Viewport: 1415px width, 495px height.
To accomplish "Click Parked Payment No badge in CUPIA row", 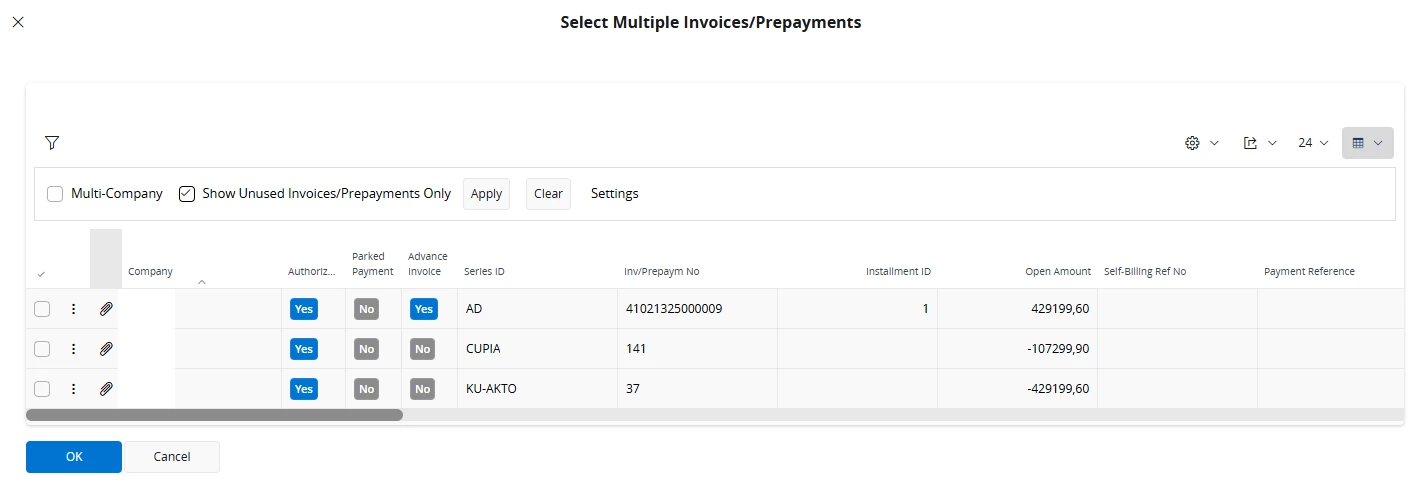I will click(366, 349).
